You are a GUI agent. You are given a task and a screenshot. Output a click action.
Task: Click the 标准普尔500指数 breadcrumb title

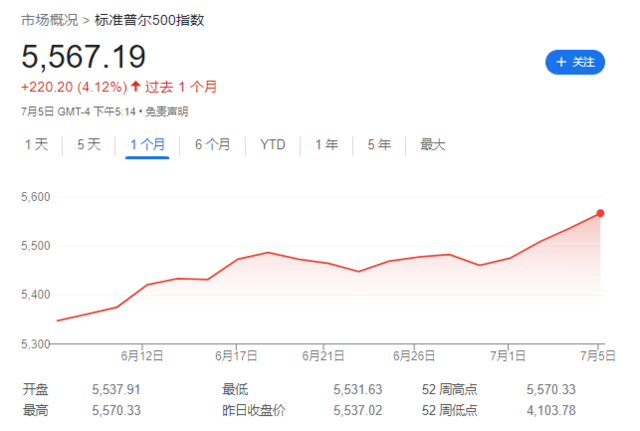149,20
